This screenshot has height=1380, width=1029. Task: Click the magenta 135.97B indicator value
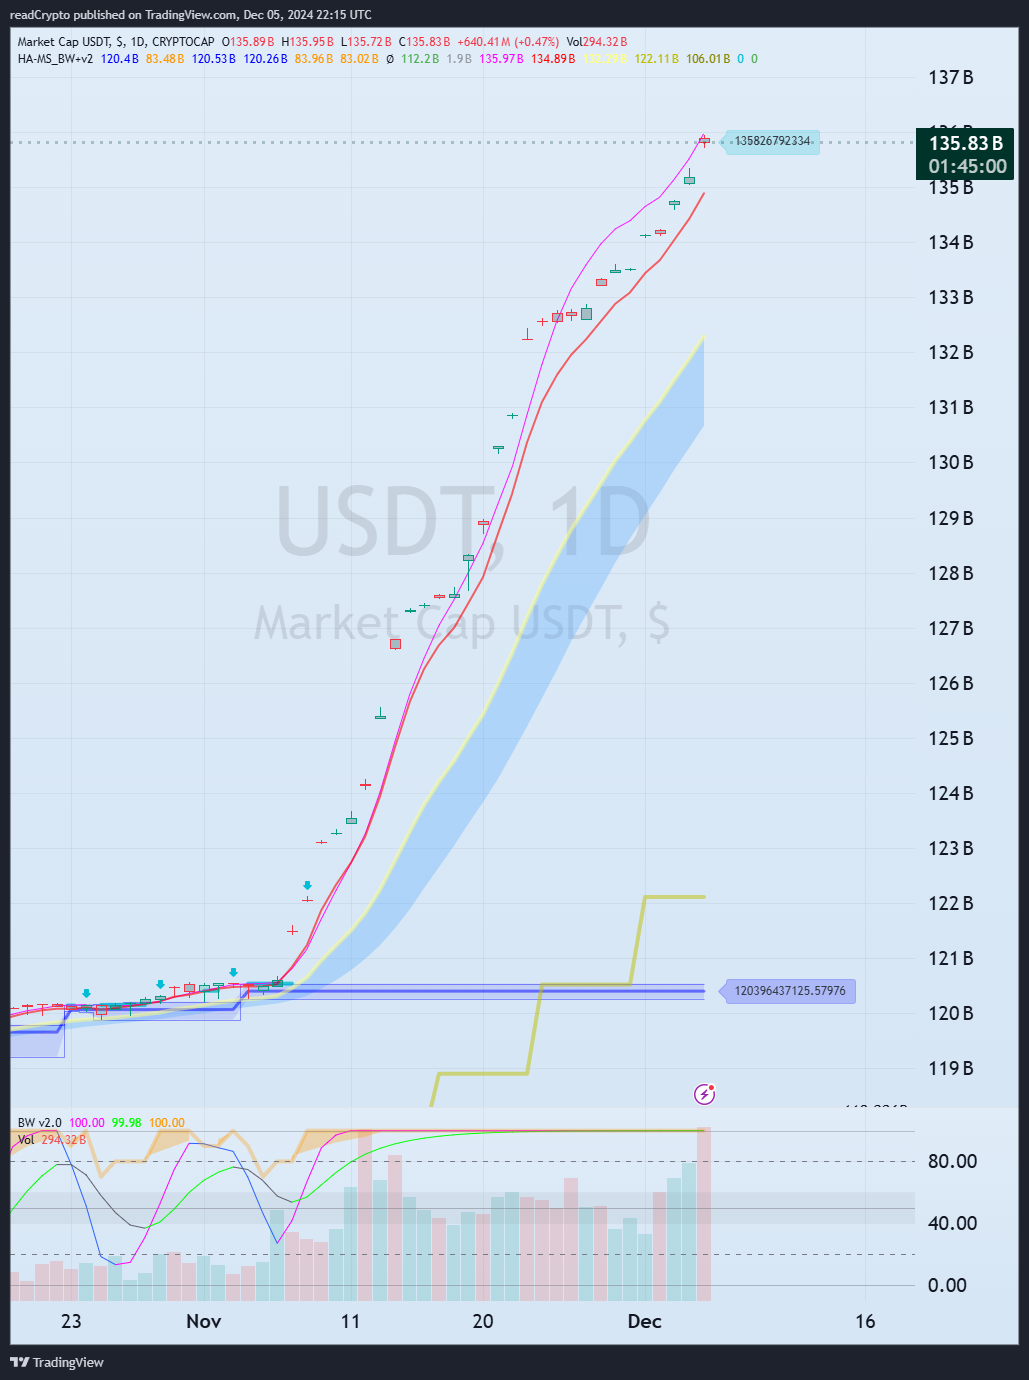point(501,59)
